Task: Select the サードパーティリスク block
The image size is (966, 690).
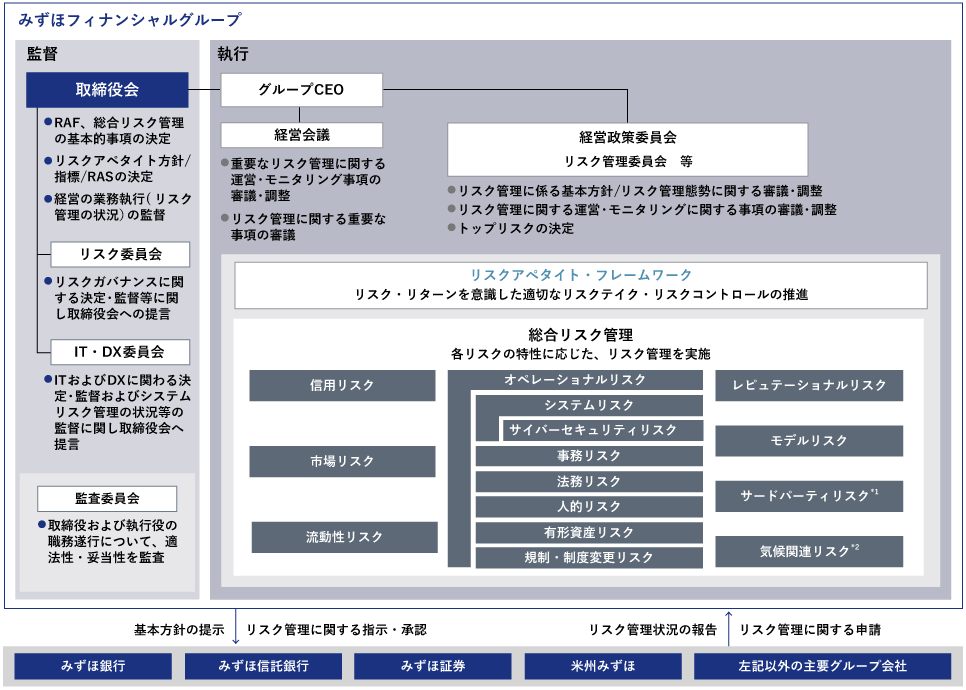Action: click(x=809, y=496)
